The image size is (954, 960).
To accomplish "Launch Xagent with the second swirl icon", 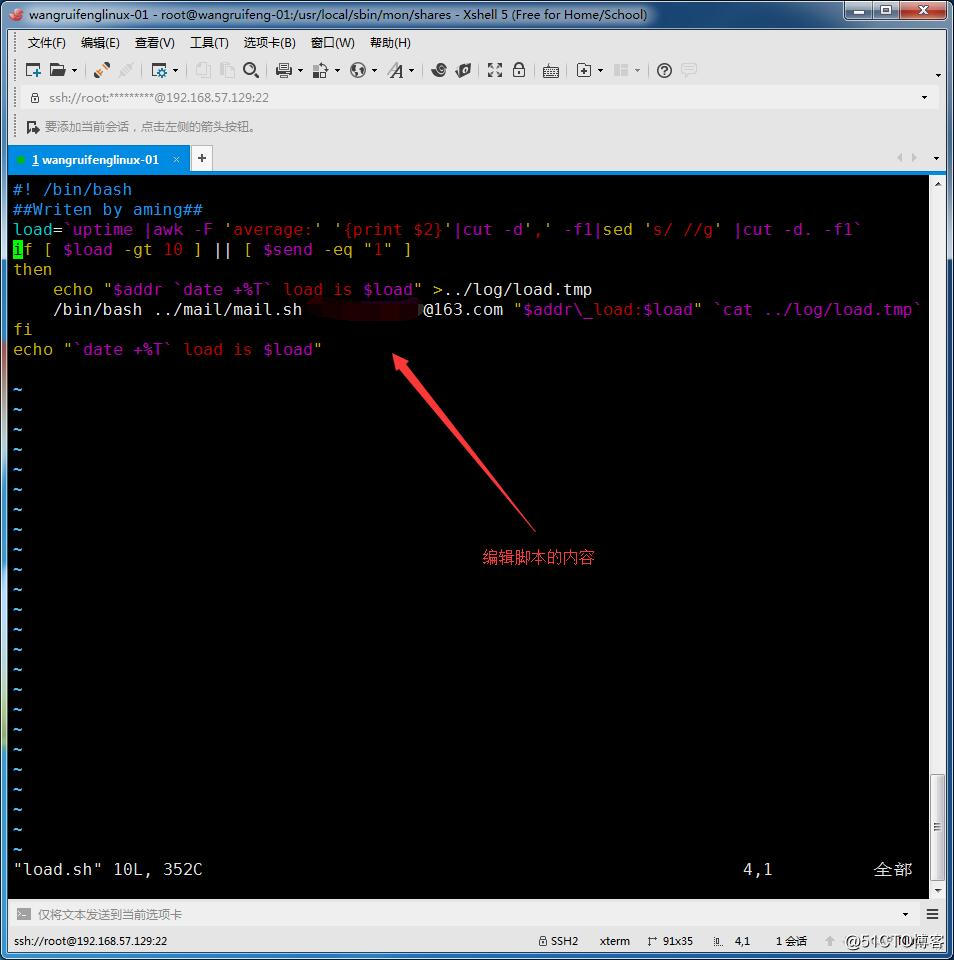I will pos(464,70).
